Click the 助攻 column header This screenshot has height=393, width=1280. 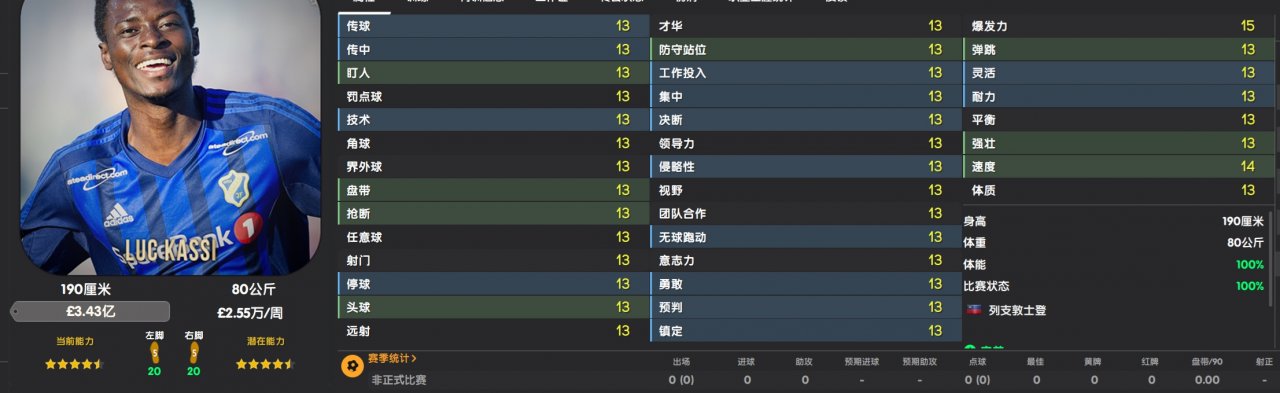pyautogui.click(x=805, y=362)
